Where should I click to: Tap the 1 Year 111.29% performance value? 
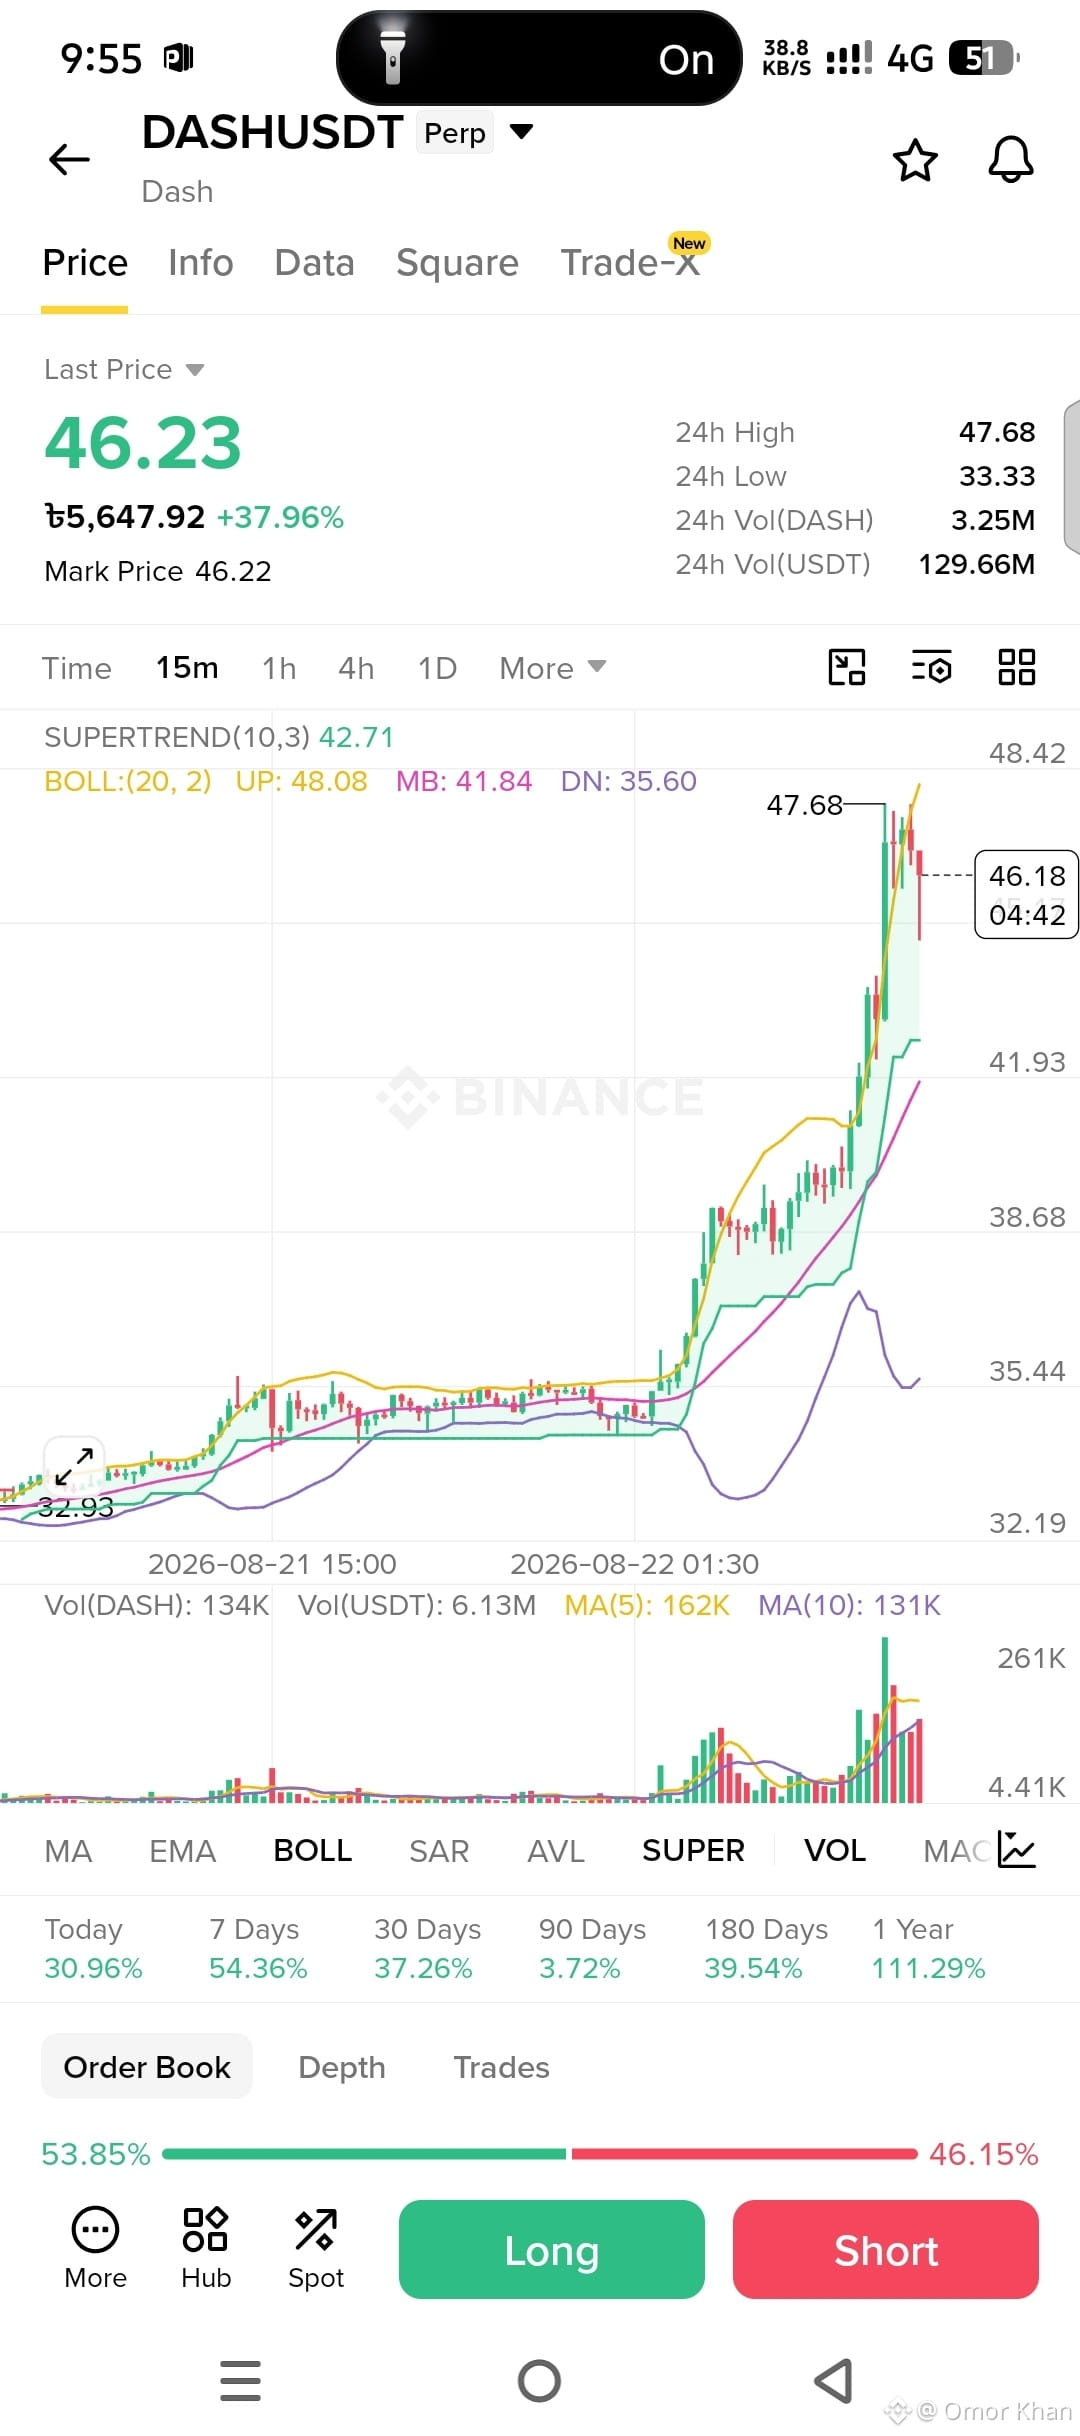click(928, 1969)
